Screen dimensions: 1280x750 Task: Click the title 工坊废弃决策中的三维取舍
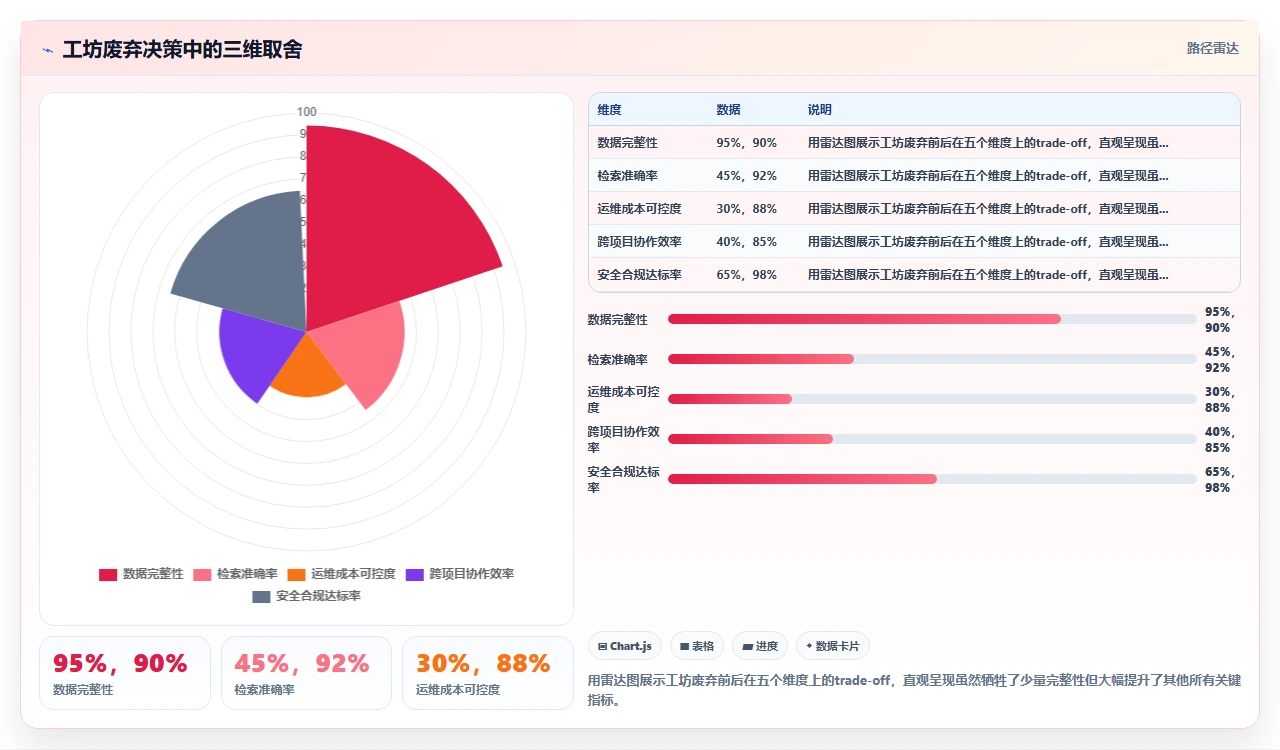click(x=182, y=49)
